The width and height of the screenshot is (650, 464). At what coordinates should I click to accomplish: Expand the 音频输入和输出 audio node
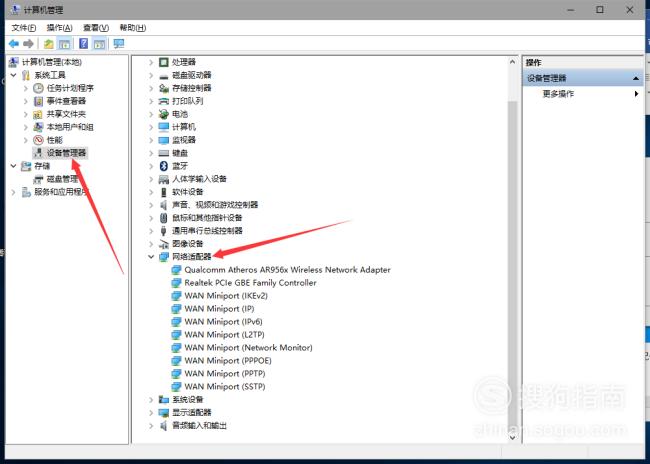[x=151, y=425]
